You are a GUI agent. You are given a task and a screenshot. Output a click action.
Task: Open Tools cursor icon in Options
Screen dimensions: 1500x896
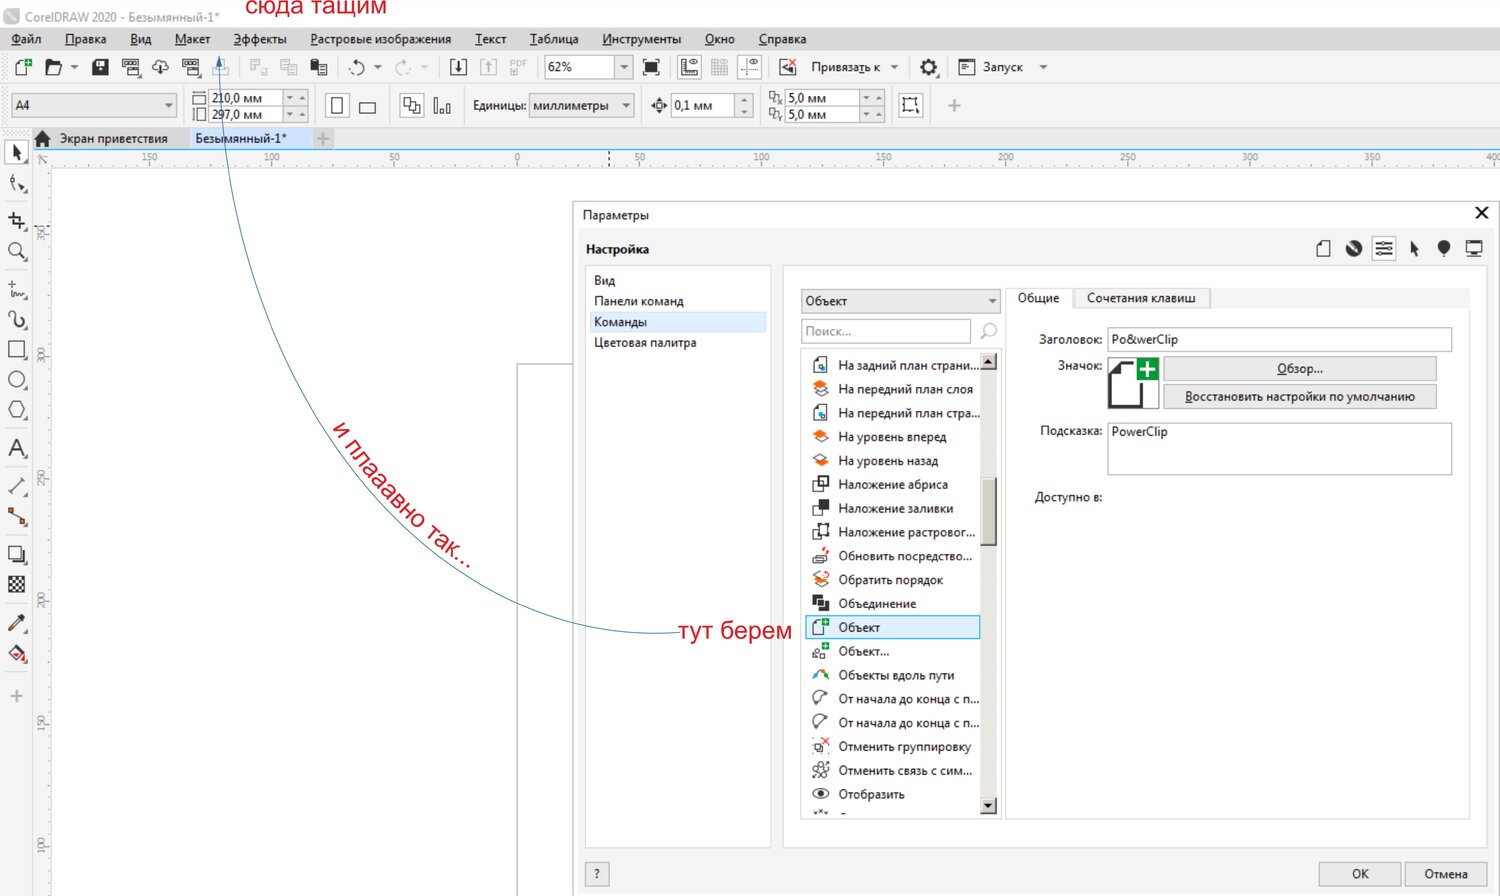pyautogui.click(x=1414, y=248)
